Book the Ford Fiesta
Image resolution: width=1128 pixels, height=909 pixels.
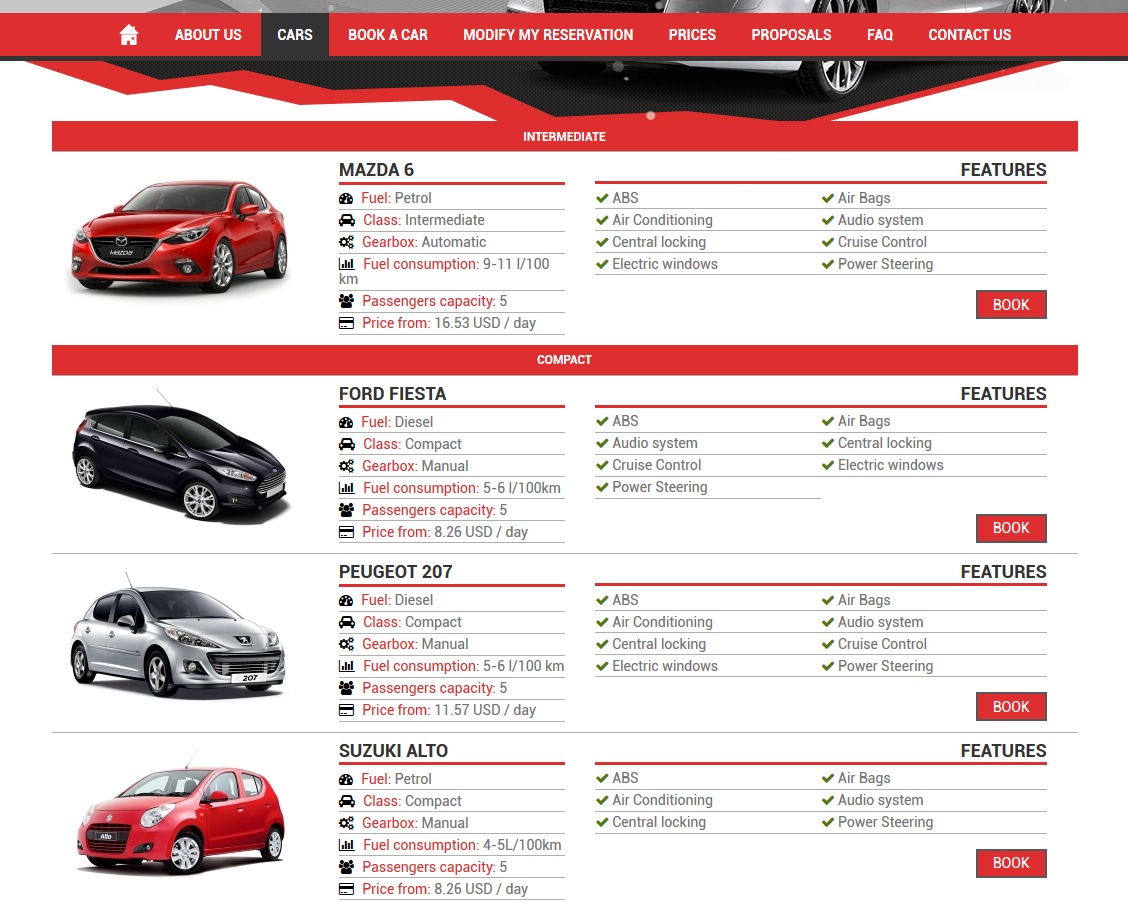1011,528
